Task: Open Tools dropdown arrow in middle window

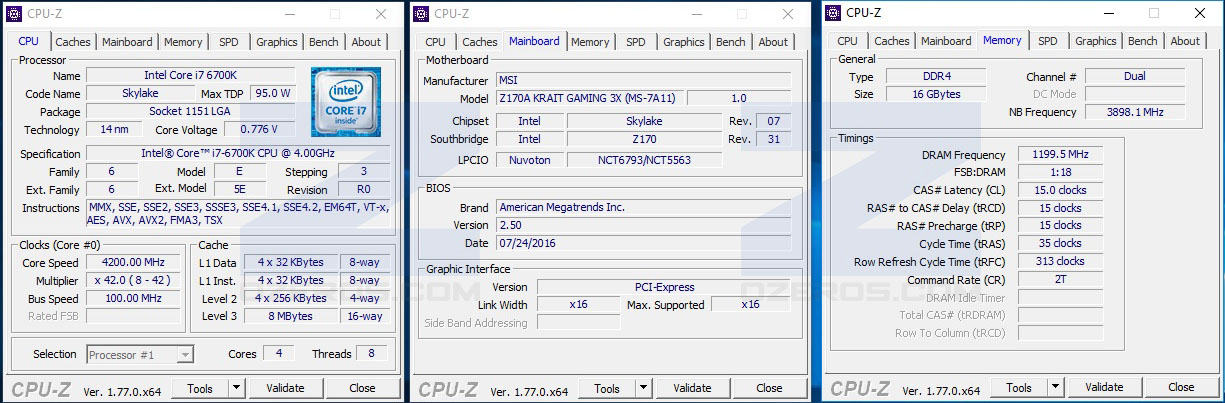Action: click(643, 388)
